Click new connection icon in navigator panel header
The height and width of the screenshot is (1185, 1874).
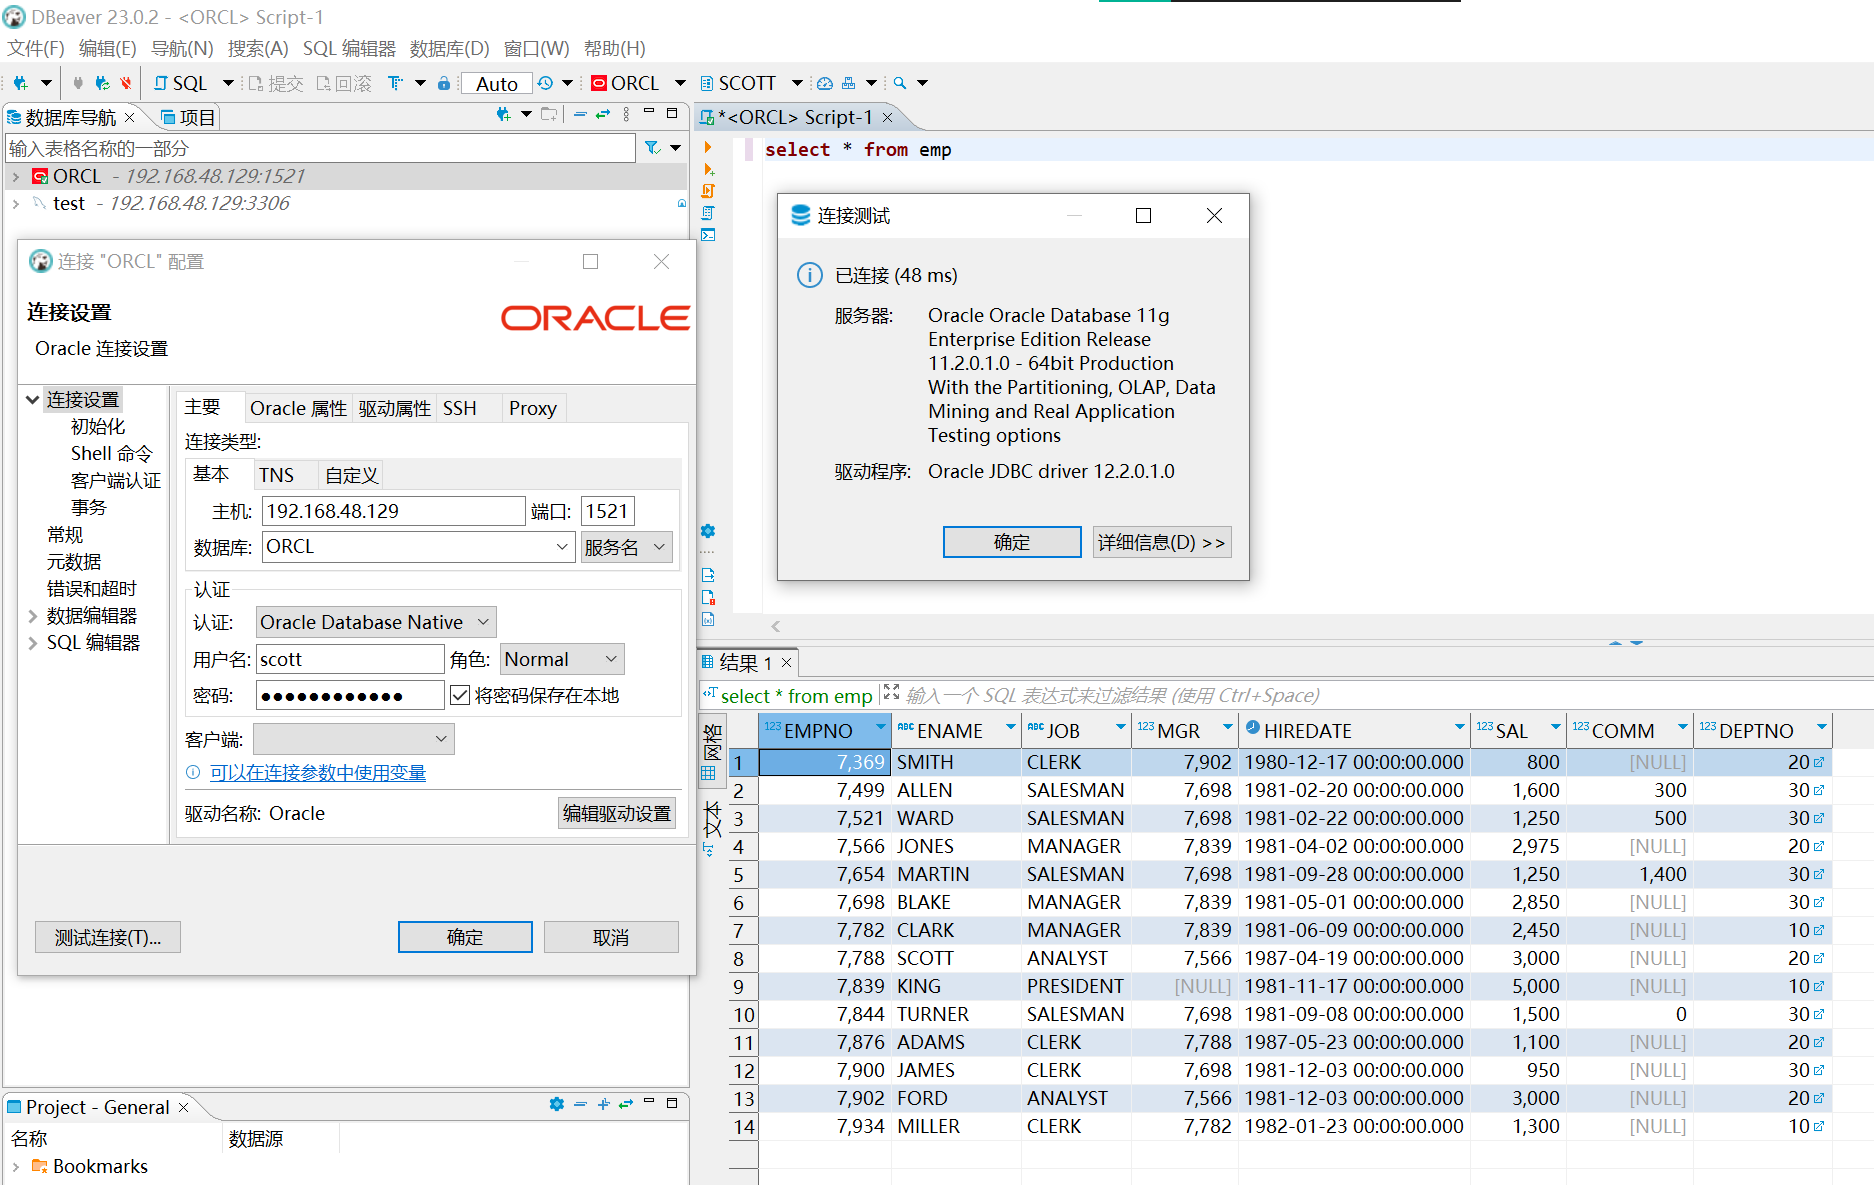(x=504, y=115)
